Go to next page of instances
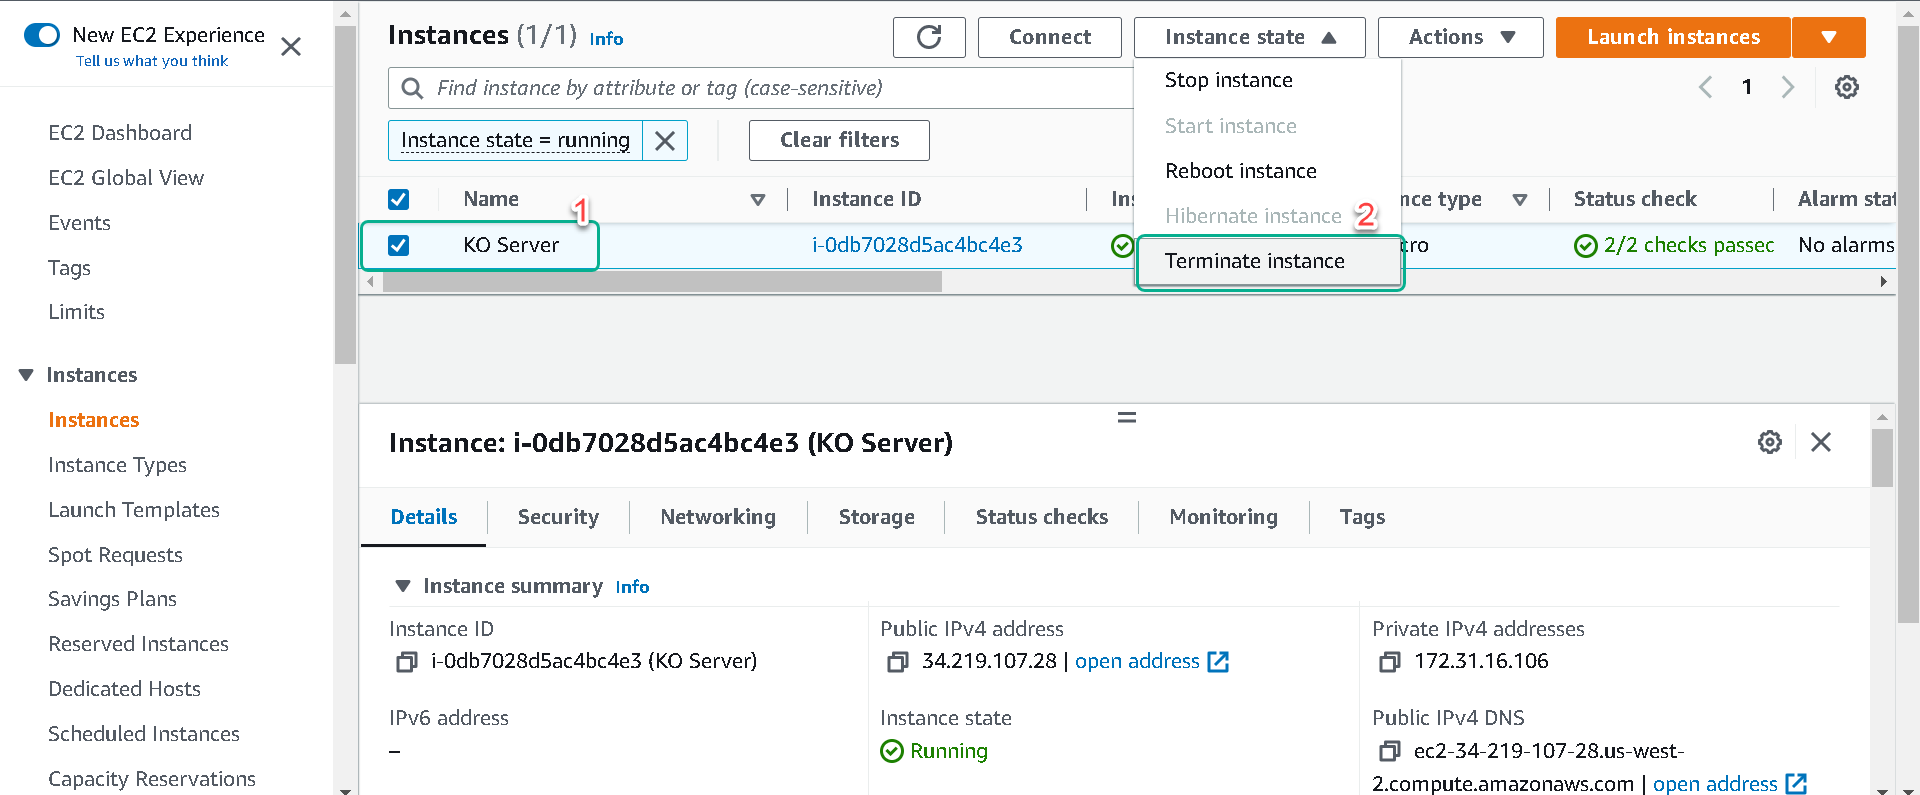Viewport: 1920px width, 795px height. tap(1788, 87)
